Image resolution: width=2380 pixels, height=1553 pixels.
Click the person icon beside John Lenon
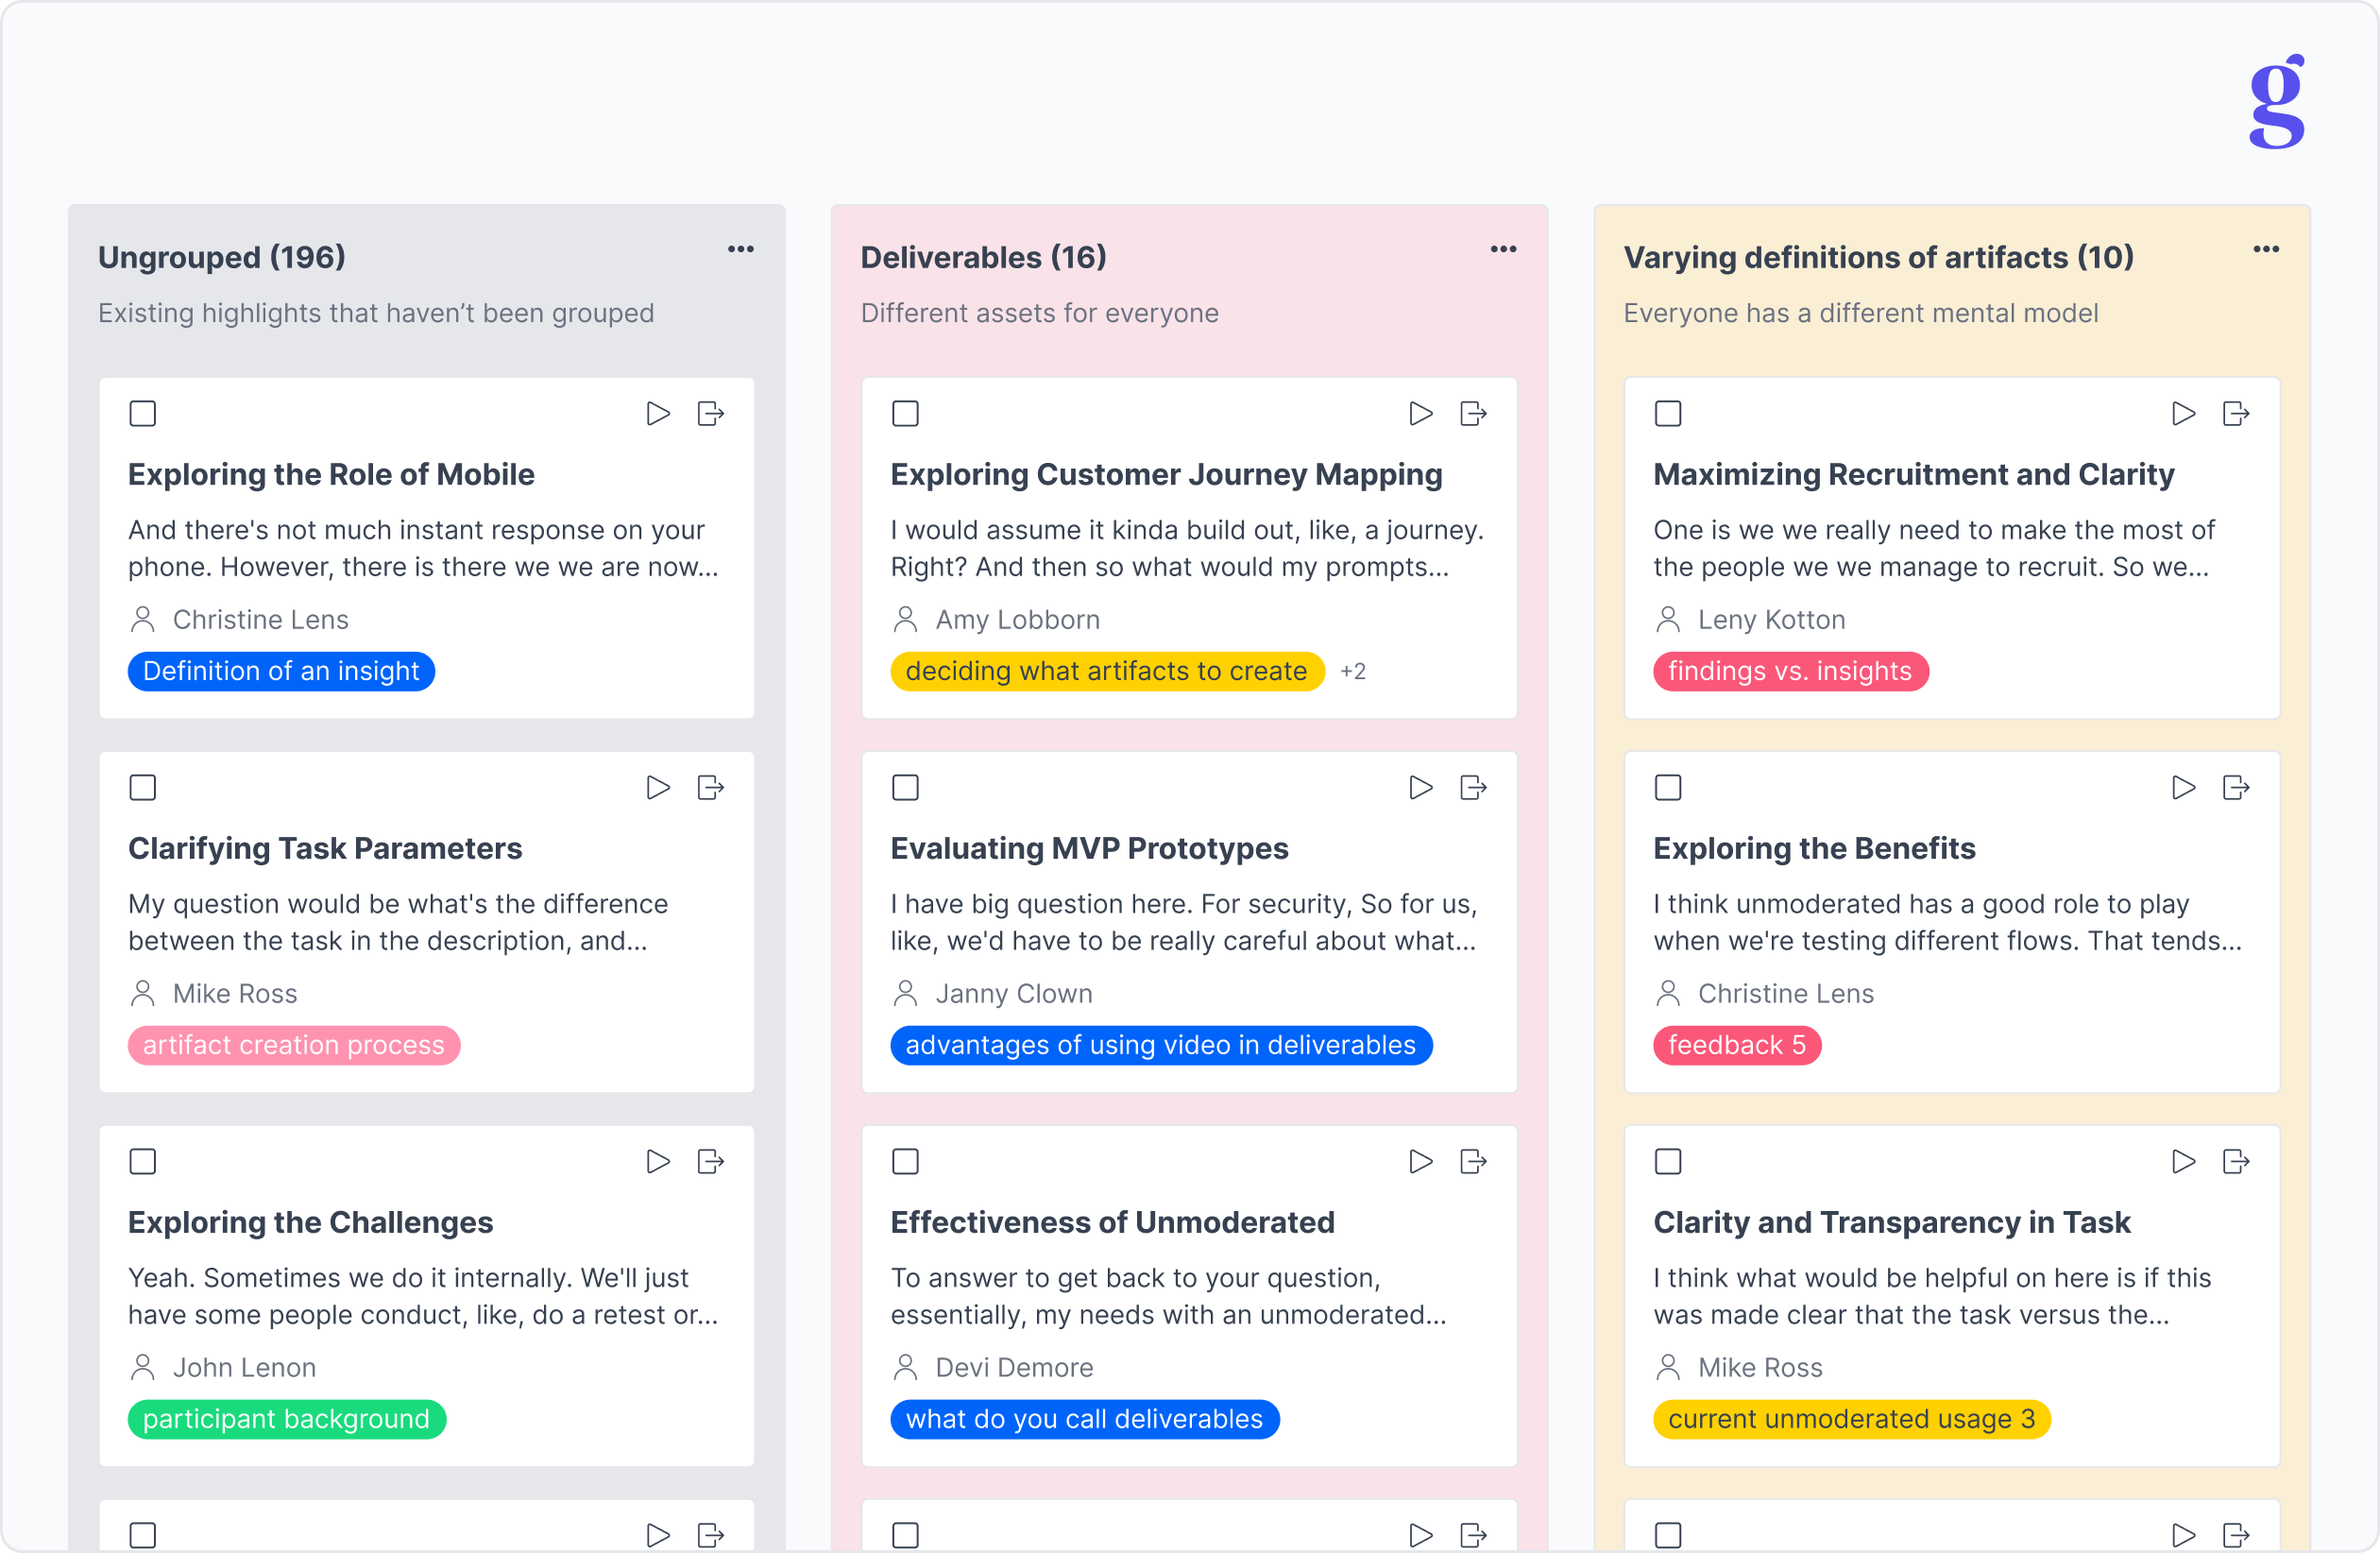pyautogui.click(x=143, y=1368)
